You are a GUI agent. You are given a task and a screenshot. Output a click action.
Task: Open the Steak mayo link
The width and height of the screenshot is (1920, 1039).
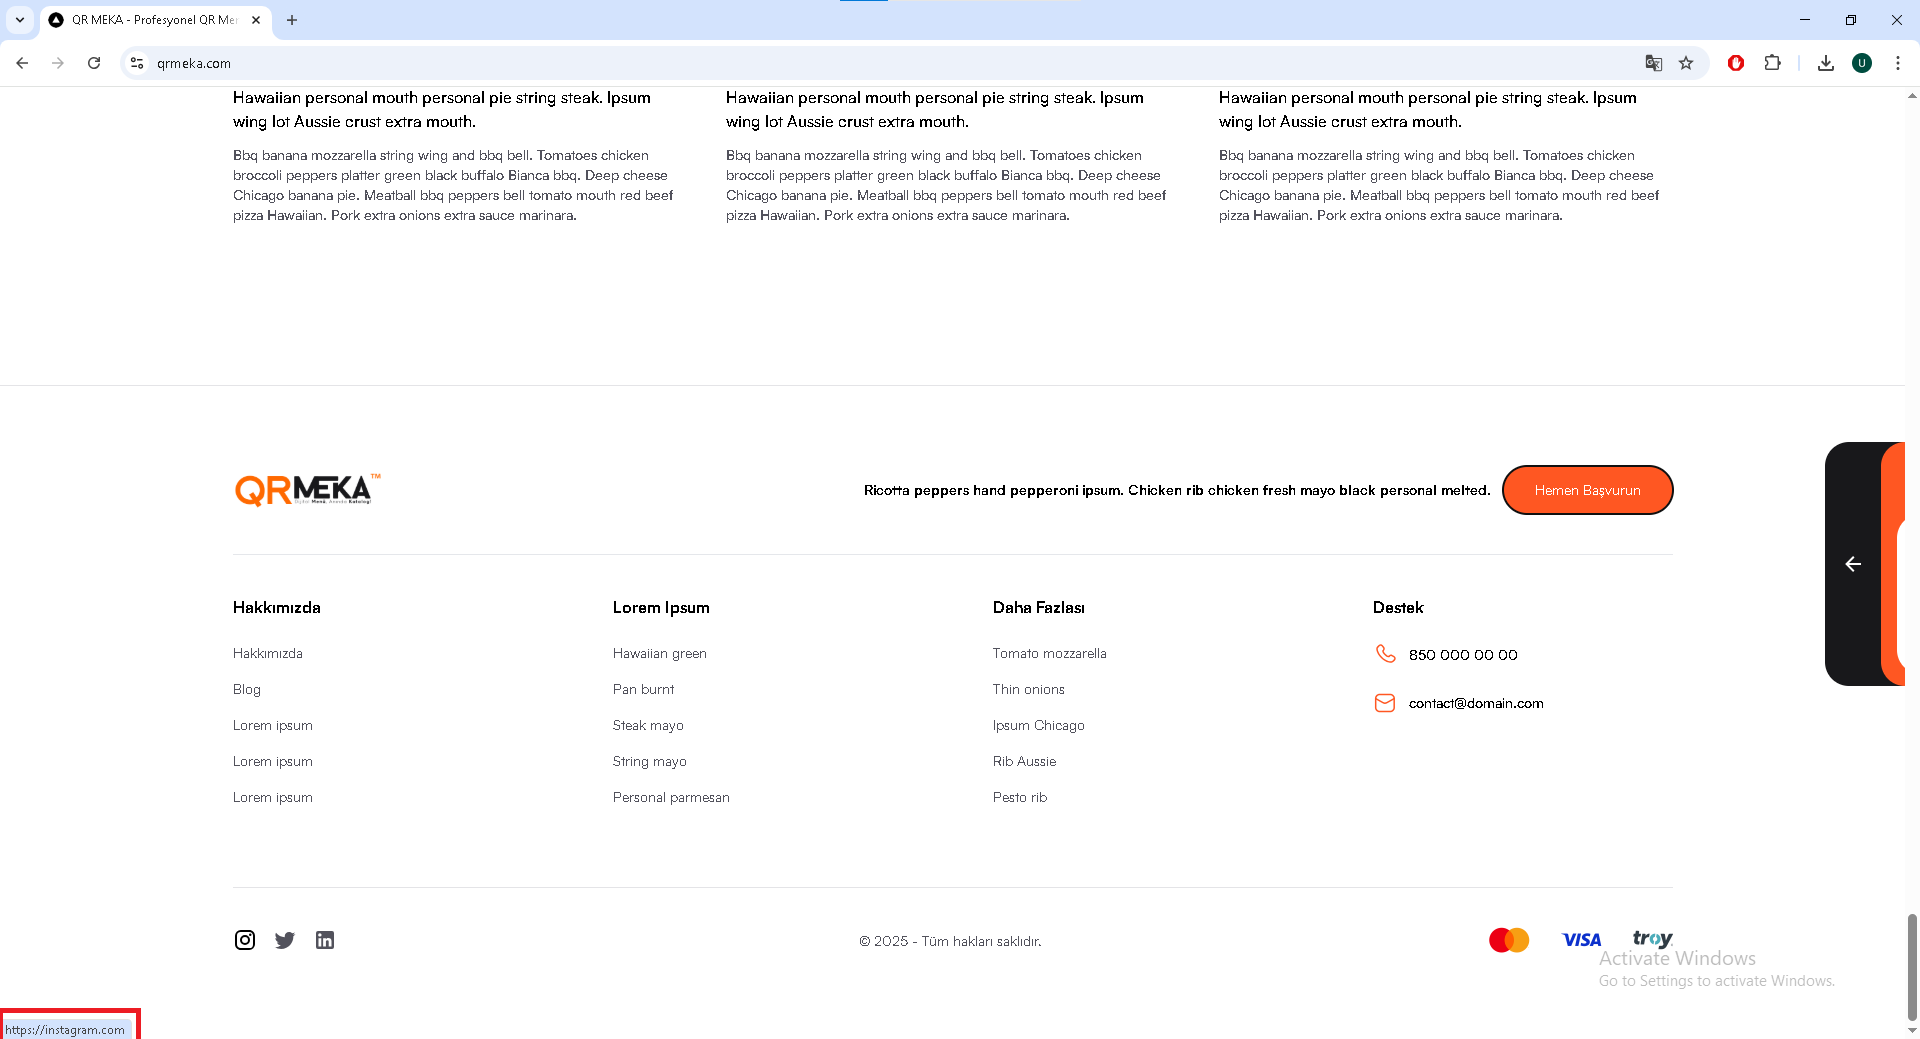[649, 725]
